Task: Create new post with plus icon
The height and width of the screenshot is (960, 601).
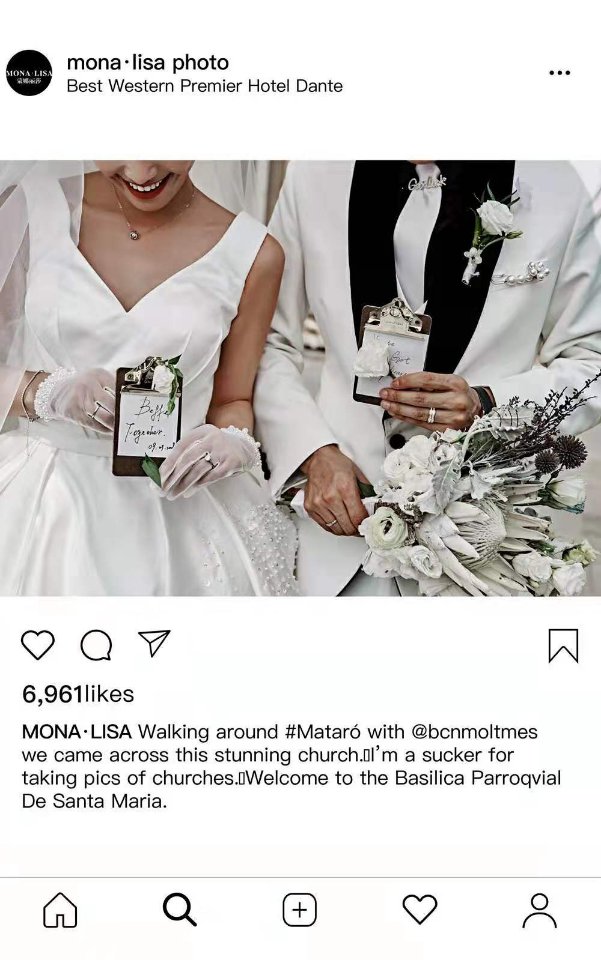Action: [299, 910]
